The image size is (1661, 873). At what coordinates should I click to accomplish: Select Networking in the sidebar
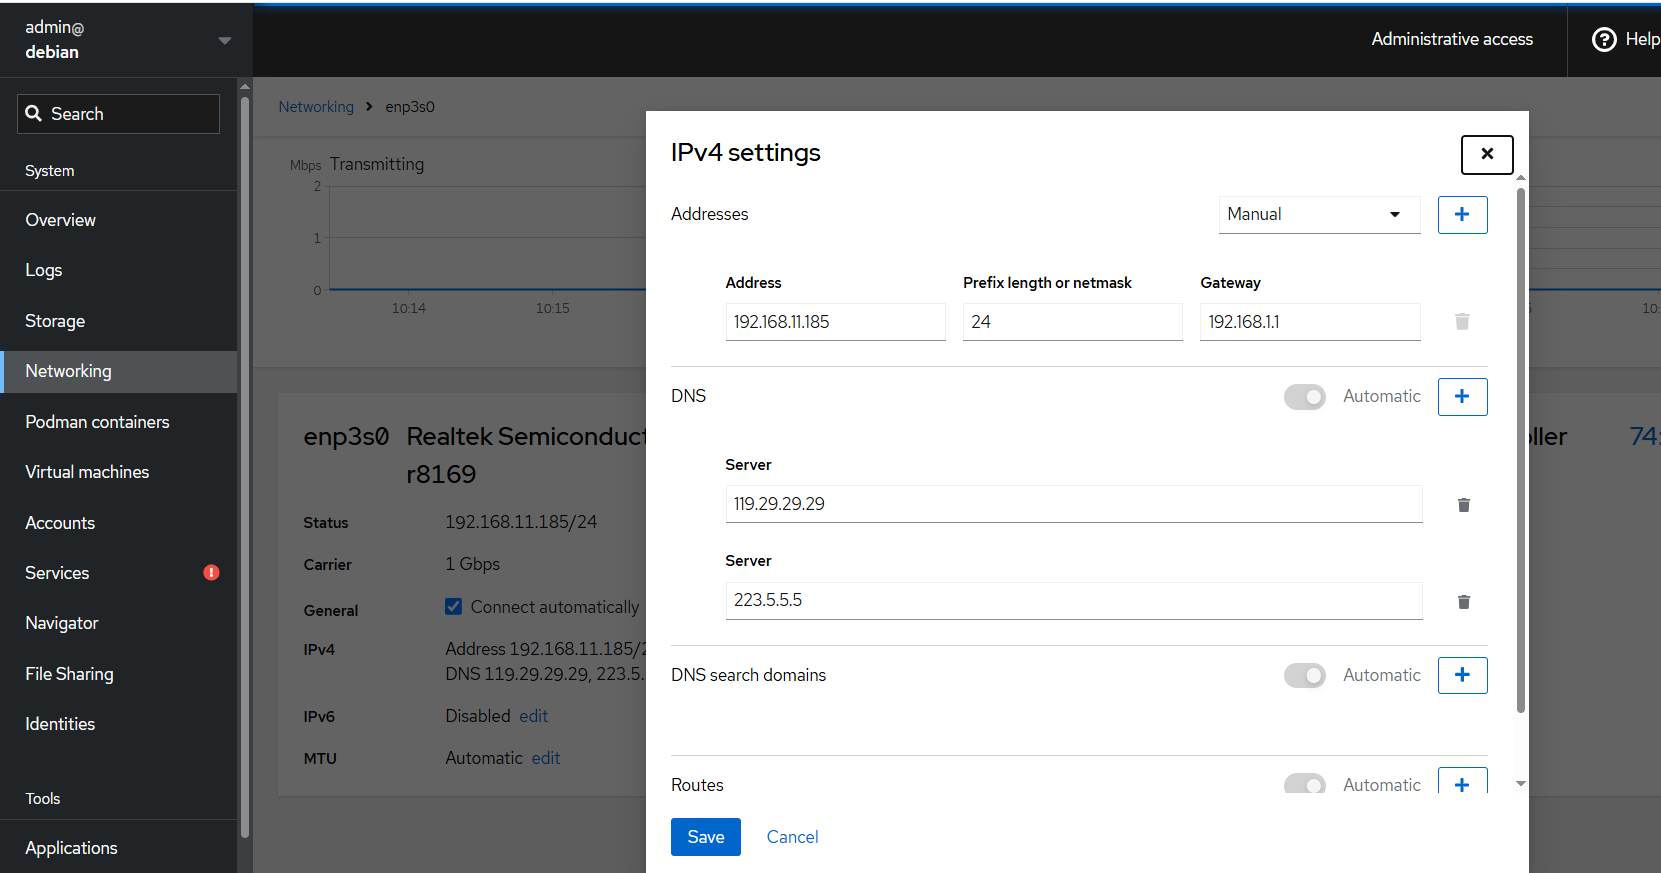tap(119, 371)
